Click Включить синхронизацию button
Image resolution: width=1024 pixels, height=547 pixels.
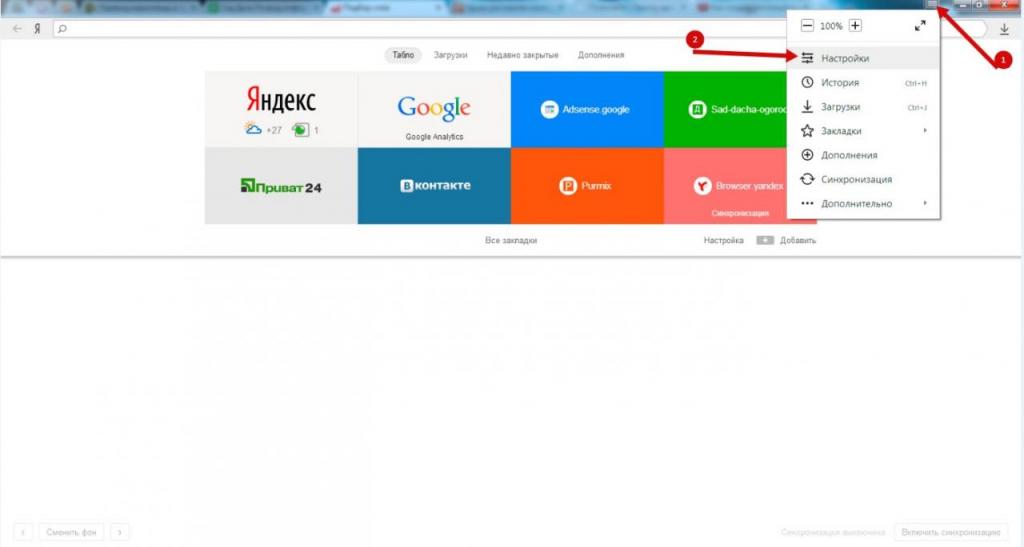[x=951, y=532]
